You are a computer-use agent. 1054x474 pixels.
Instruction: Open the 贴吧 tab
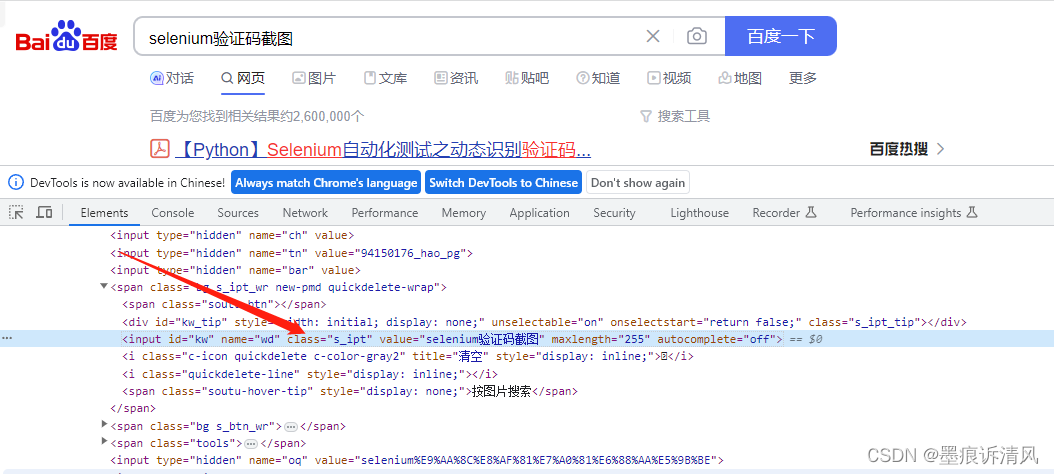pos(527,78)
